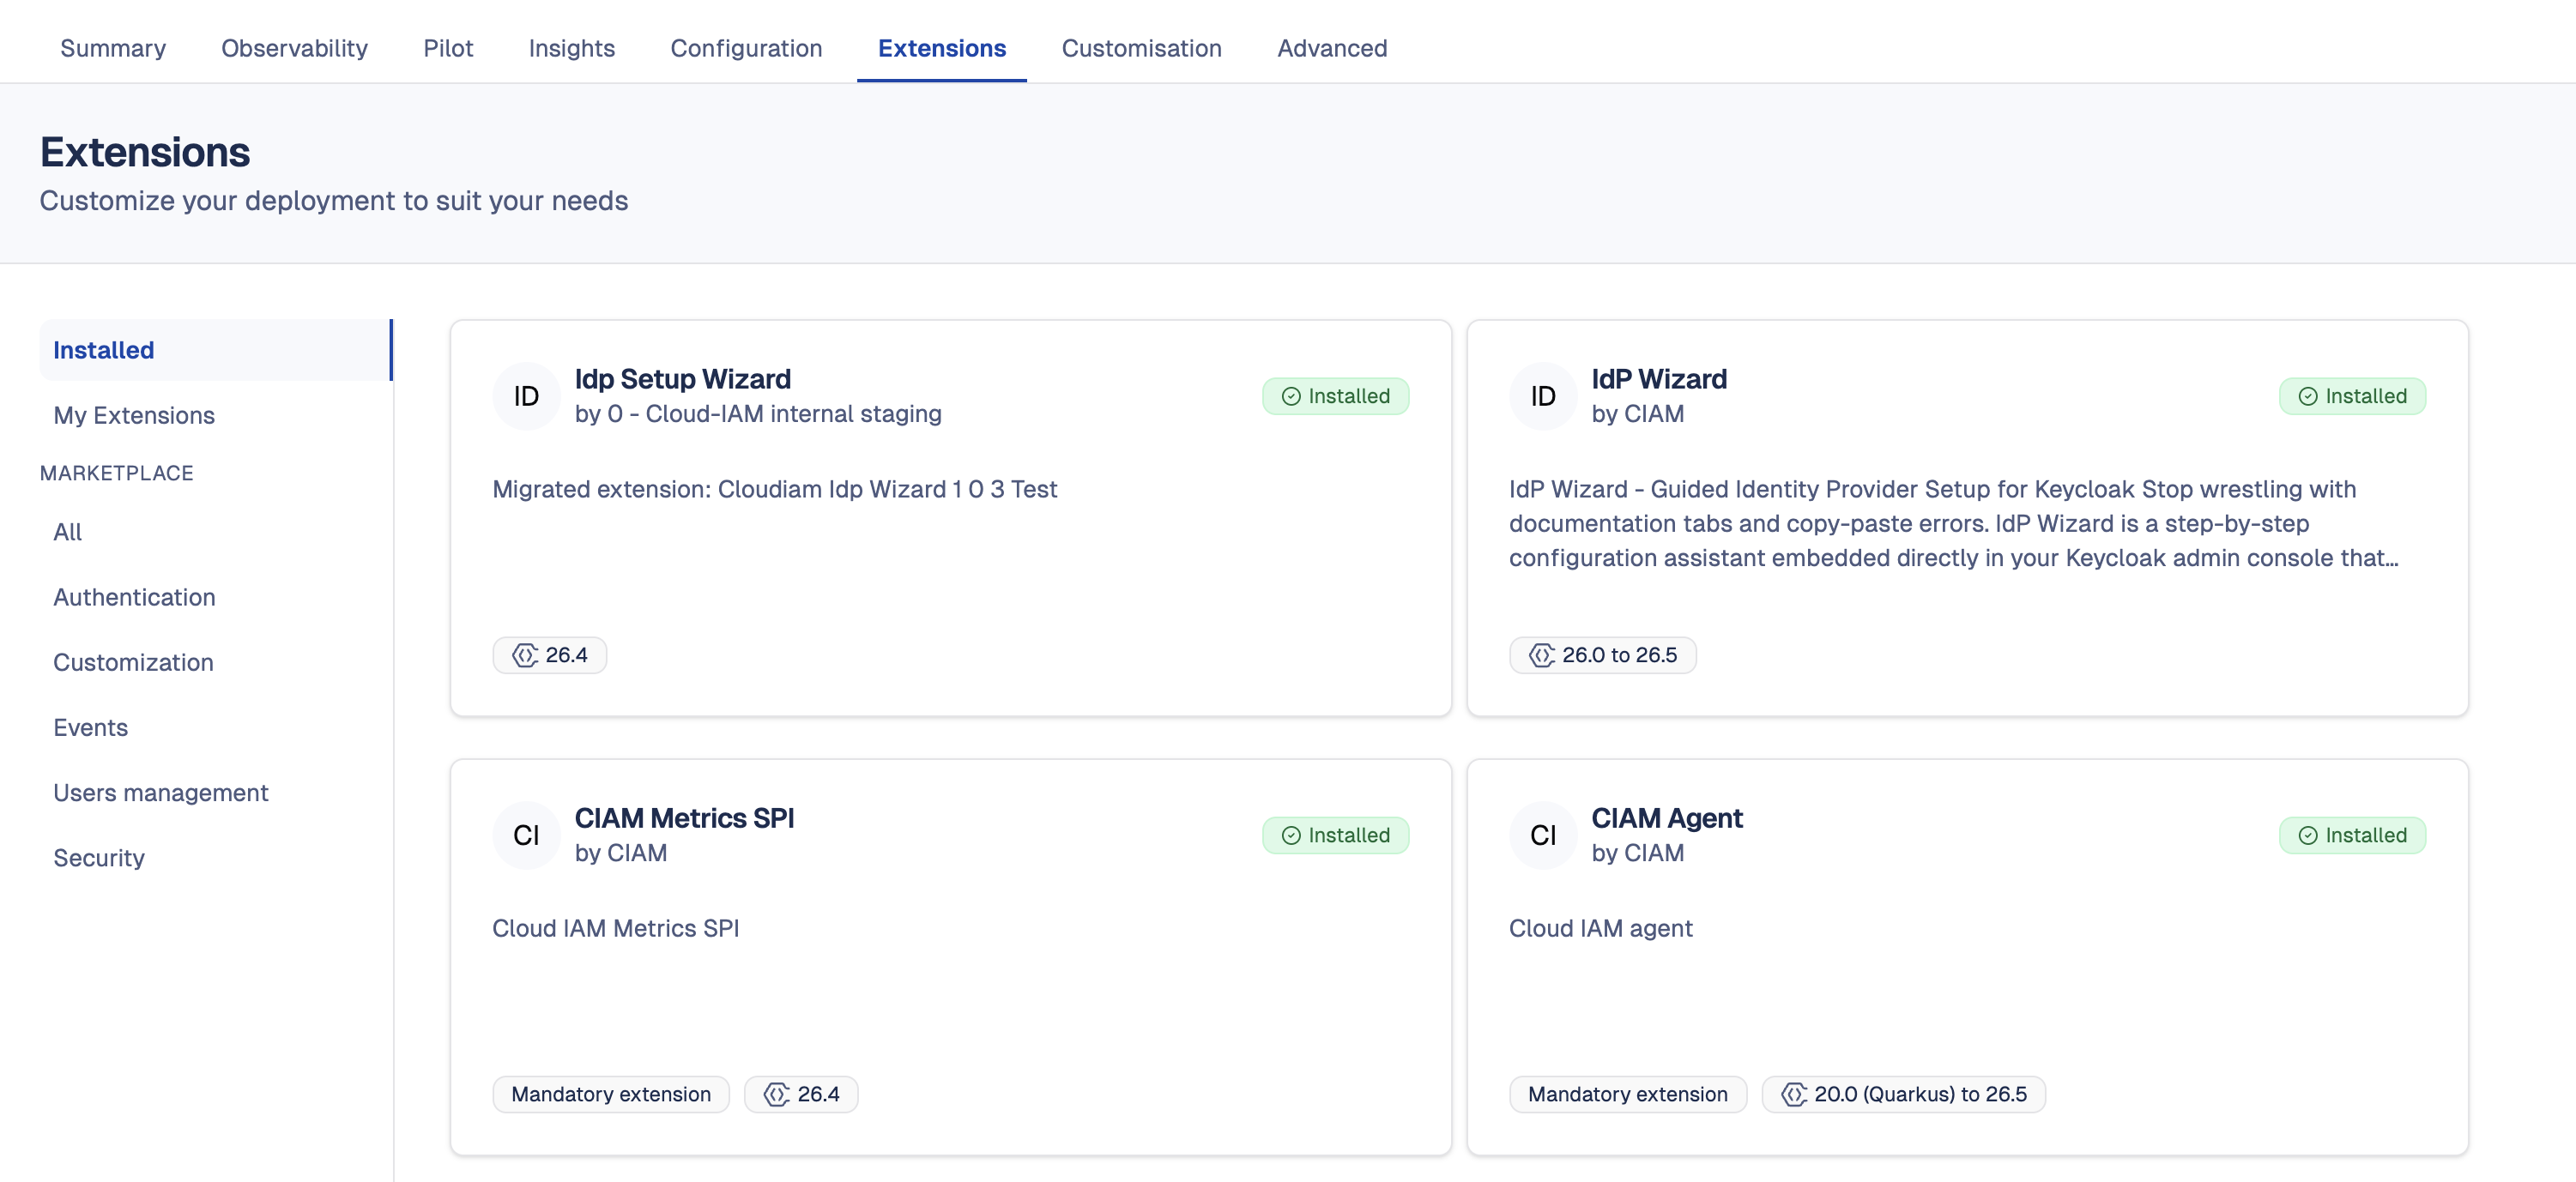
Task: Click the CI avatar icon on CIAM Metrics SPI card
Action: 525,835
